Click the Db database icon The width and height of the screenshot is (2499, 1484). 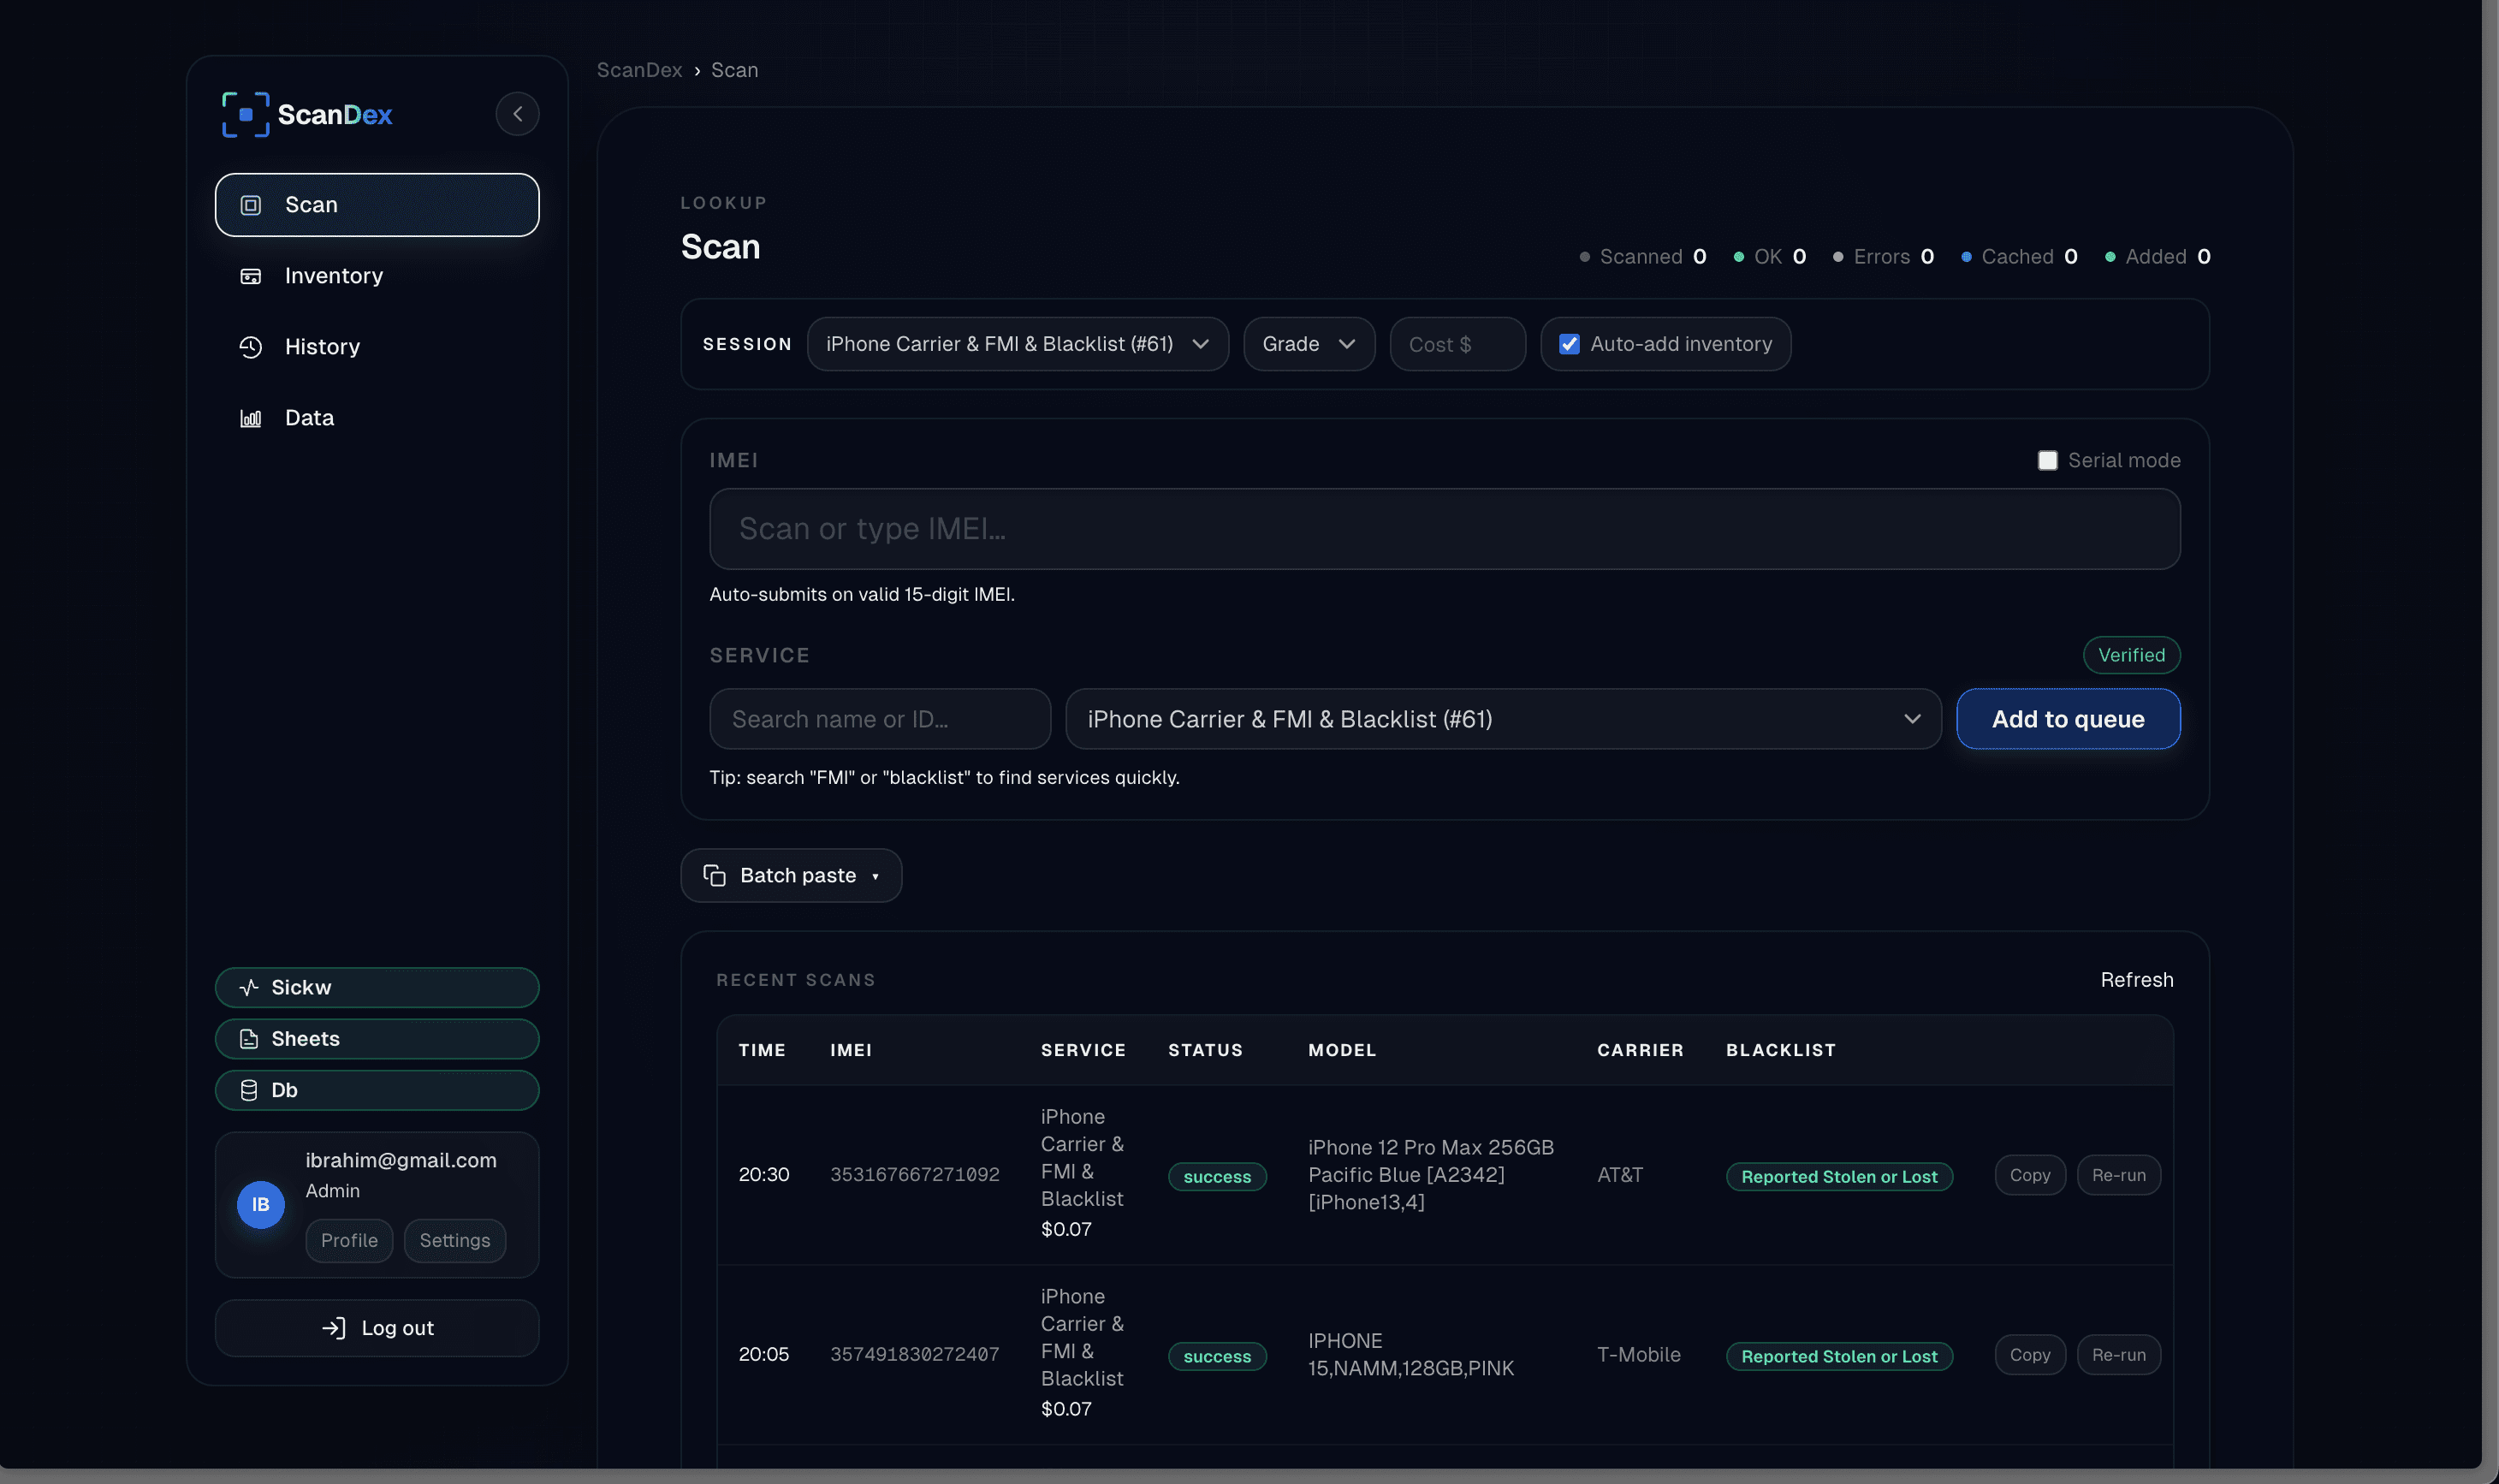(x=249, y=1090)
